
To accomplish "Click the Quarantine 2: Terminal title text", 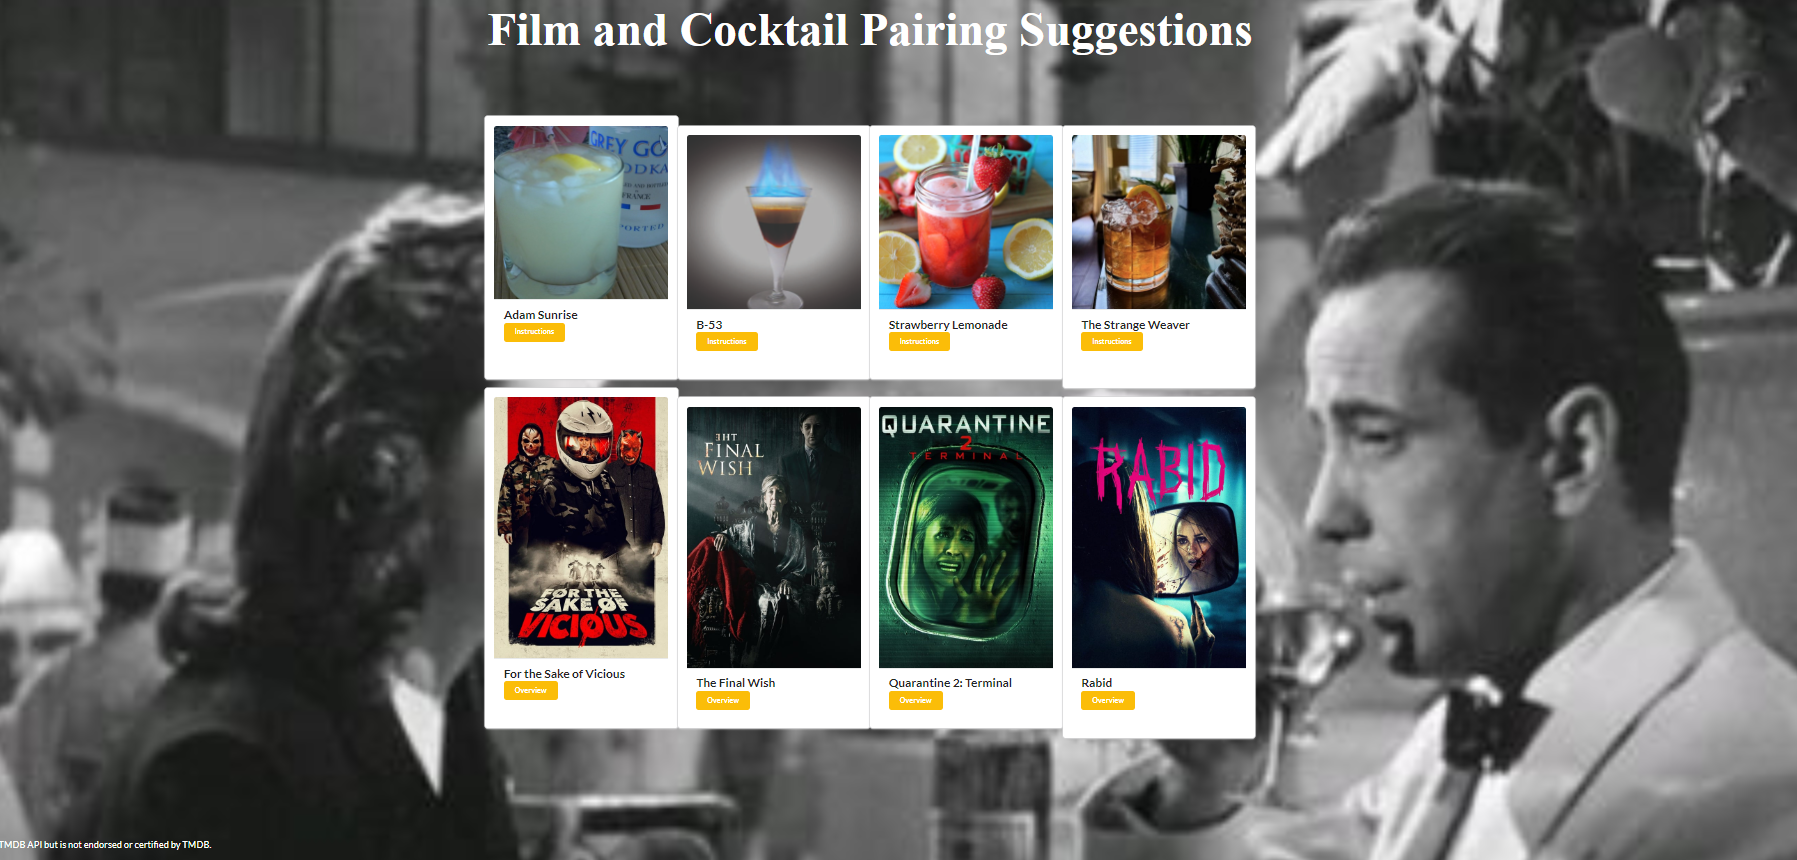I will point(950,683).
